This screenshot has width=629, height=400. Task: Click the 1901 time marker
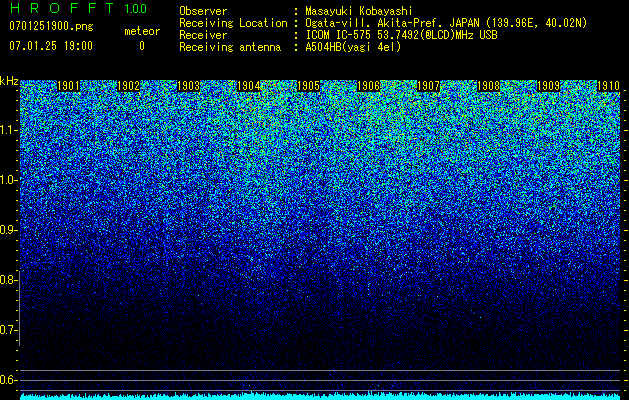(x=68, y=86)
